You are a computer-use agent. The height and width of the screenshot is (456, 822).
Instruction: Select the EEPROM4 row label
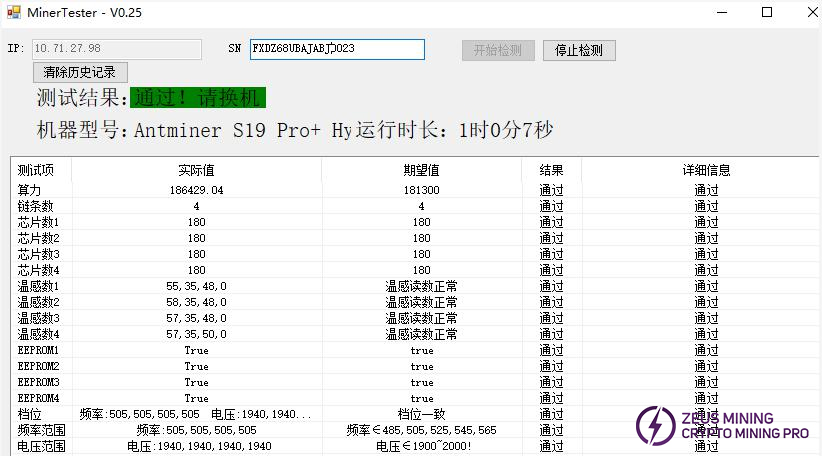(38, 398)
